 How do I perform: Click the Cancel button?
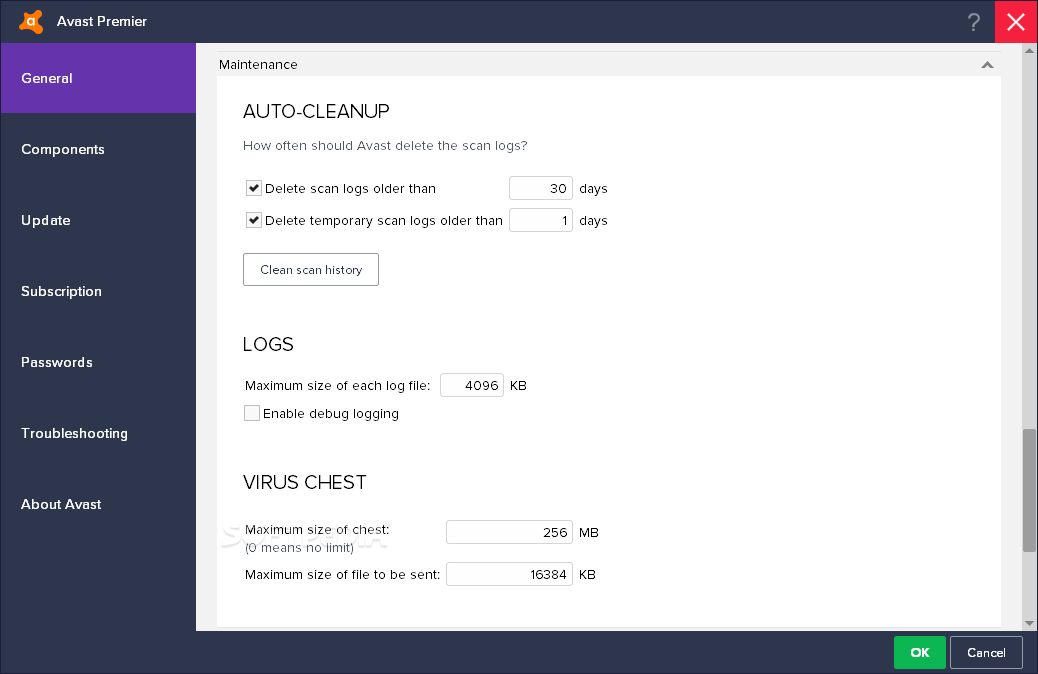986,652
